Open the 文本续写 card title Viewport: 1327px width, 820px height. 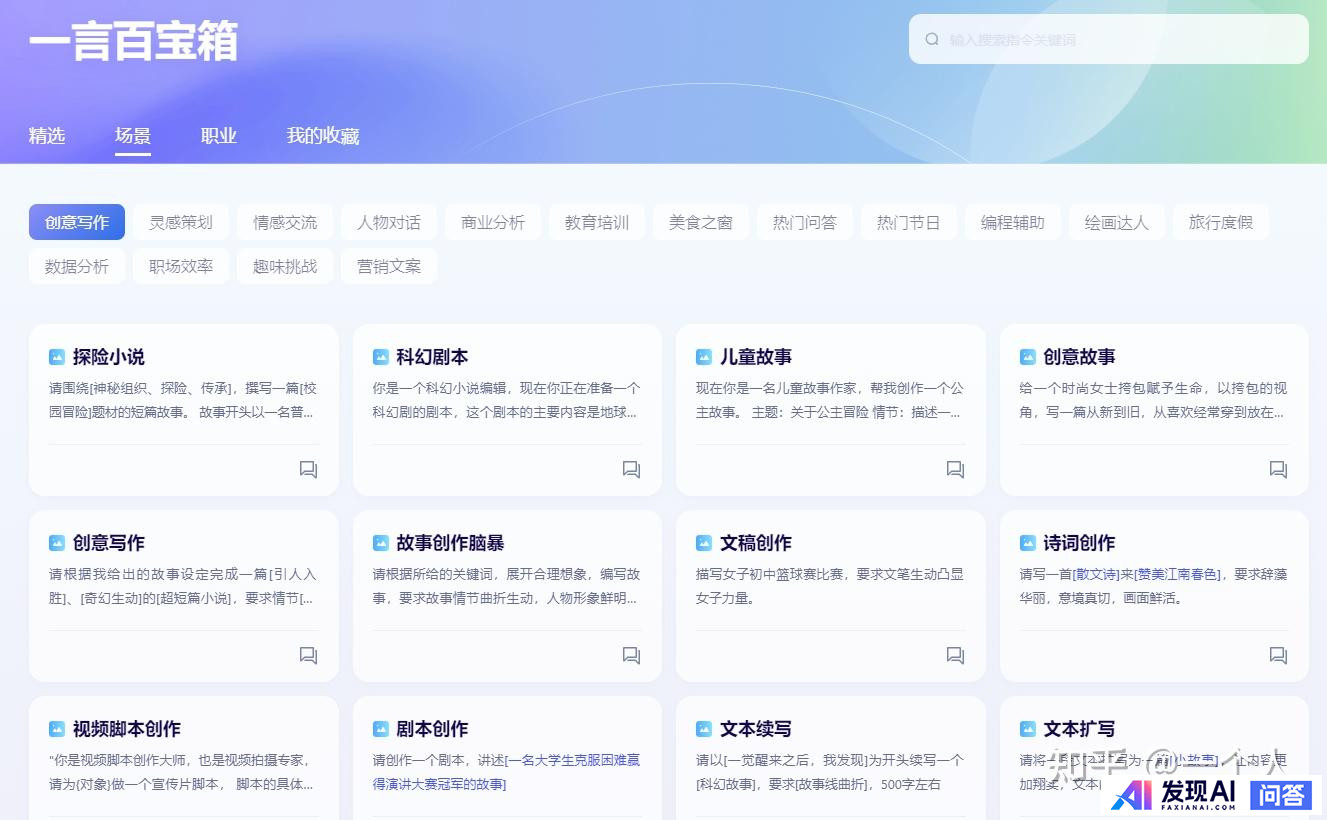point(756,729)
